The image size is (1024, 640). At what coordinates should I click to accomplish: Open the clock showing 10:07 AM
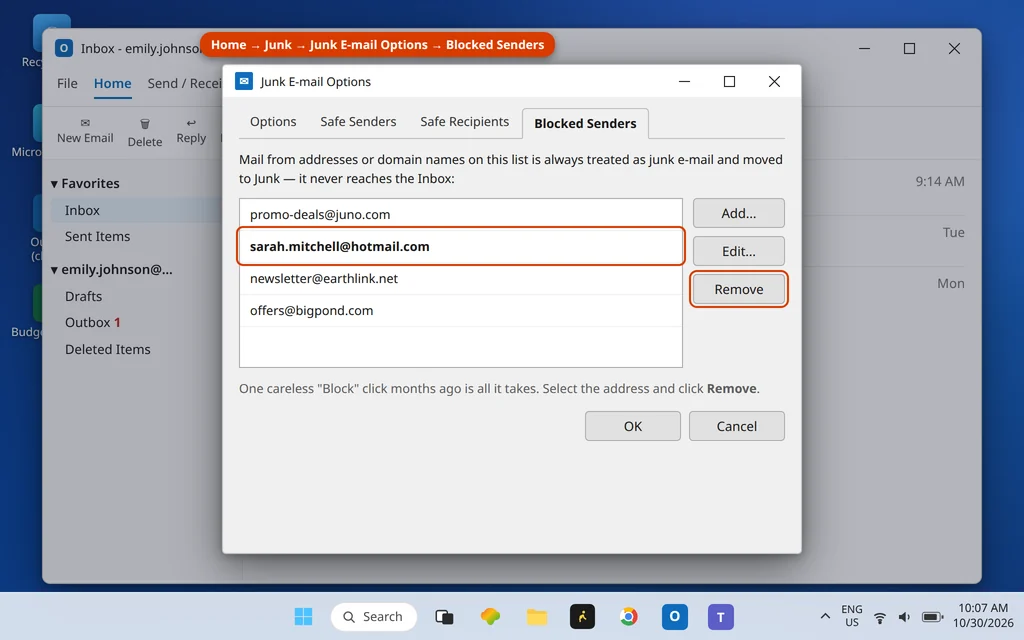tap(983, 616)
